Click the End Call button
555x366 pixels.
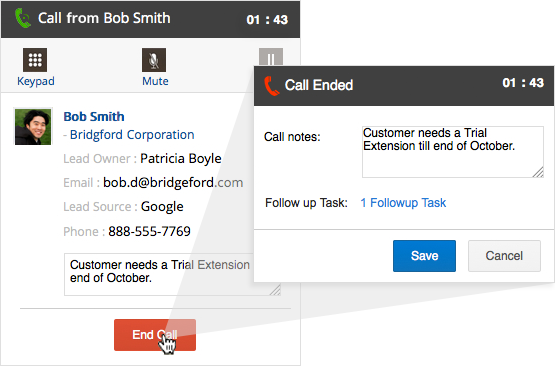pyautogui.click(x=155, y=335)
